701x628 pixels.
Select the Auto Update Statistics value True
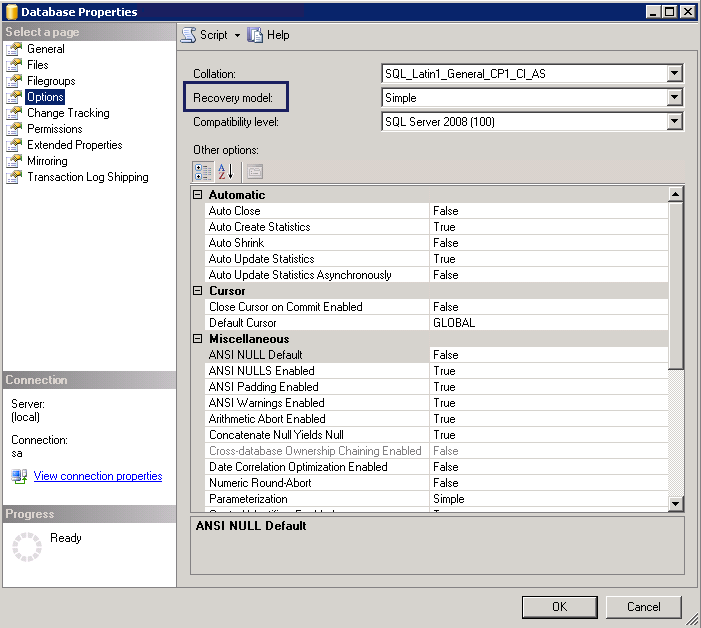coord(444,259)
